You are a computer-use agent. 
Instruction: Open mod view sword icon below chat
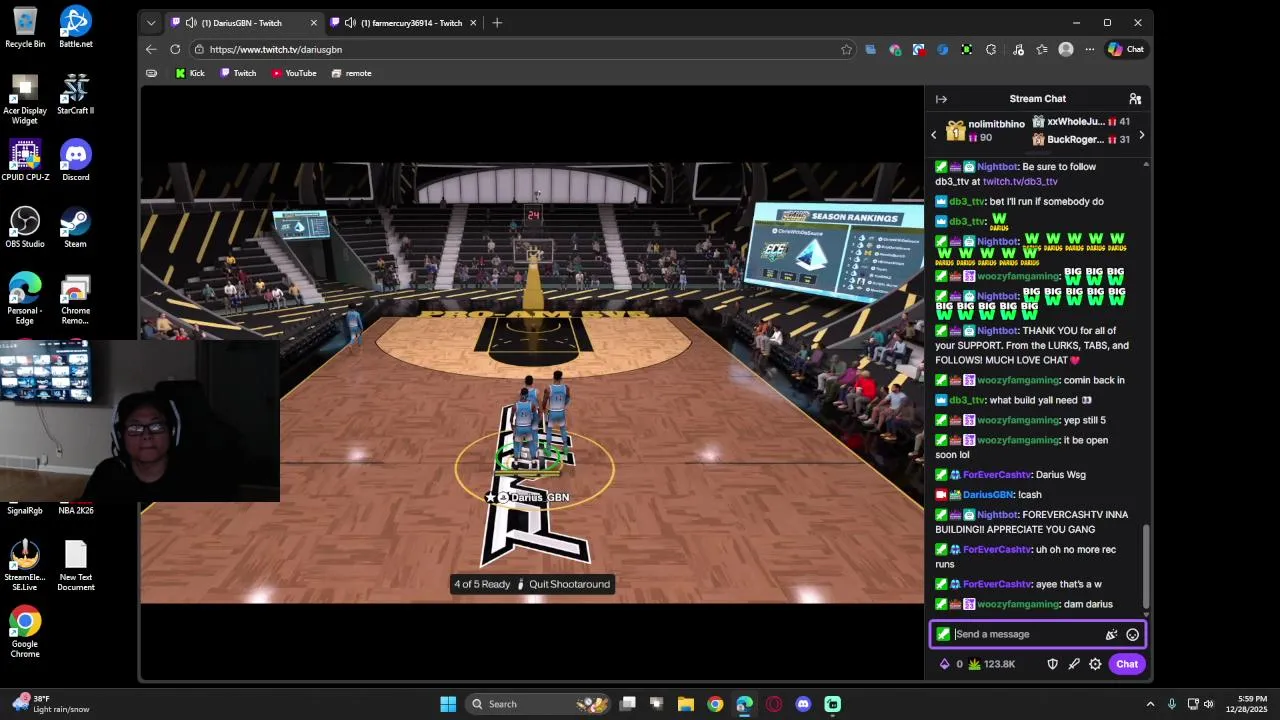click(1074, 664)
